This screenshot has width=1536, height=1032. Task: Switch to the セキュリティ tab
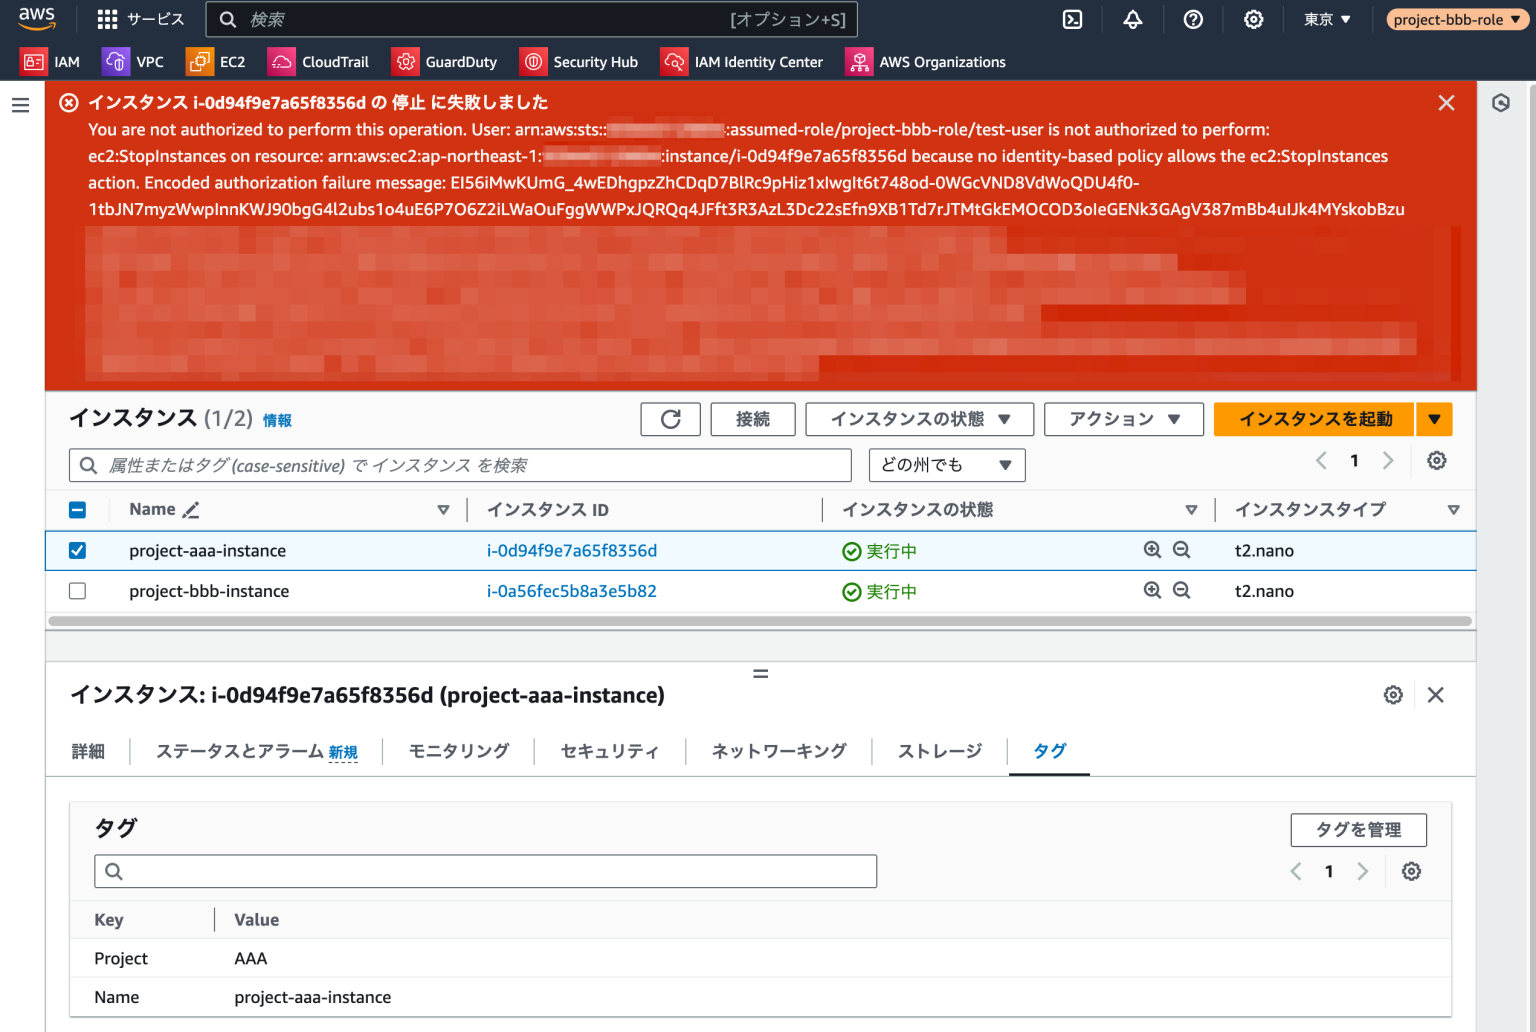coord(608,751)
